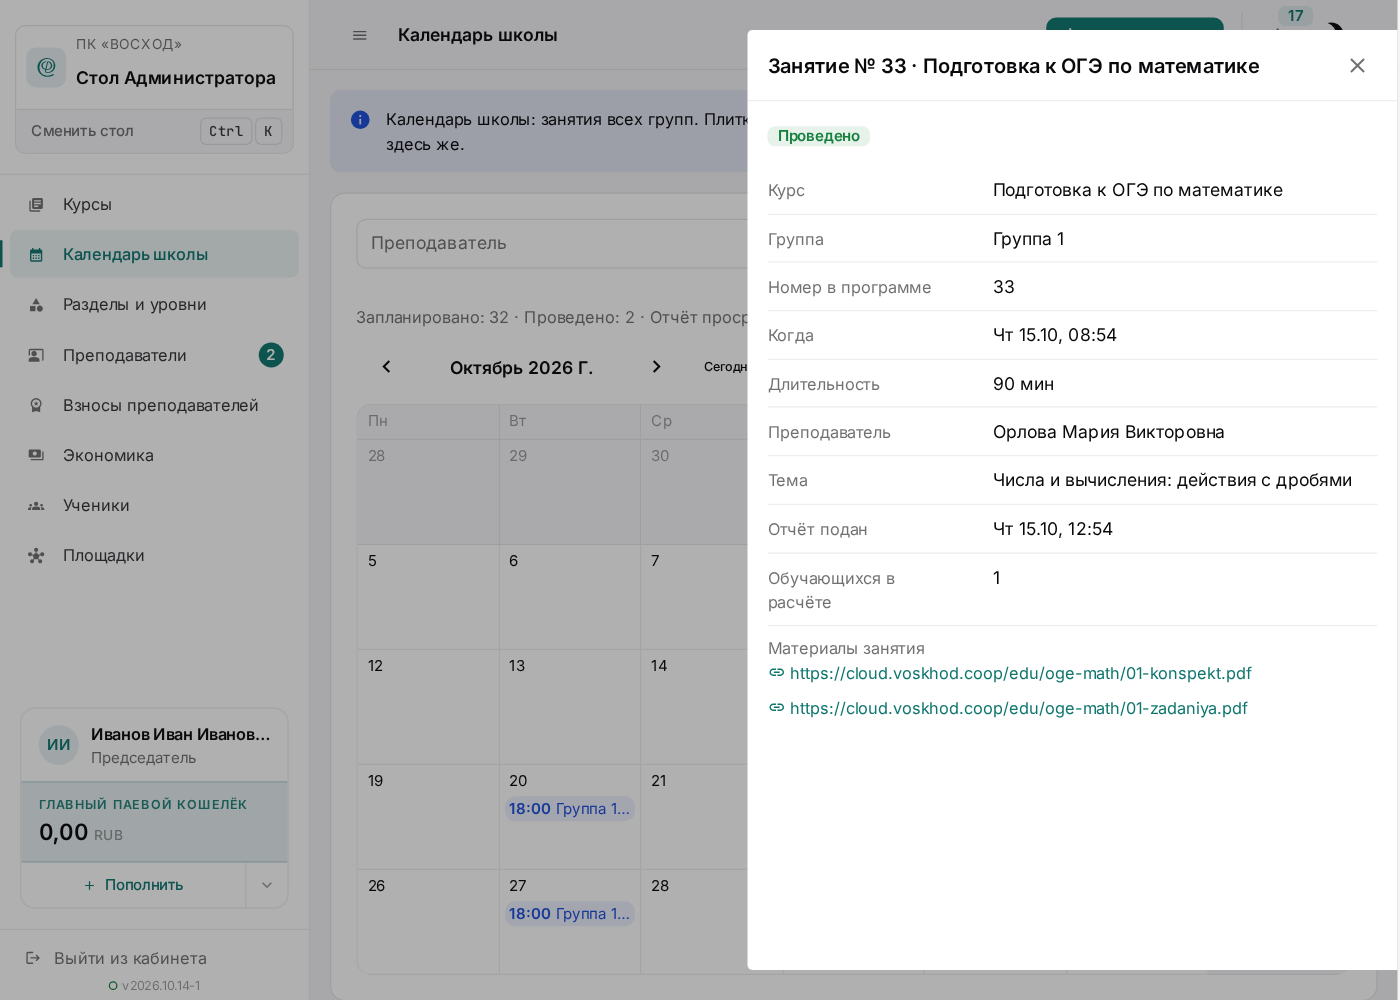Click the notification counter 17
1400x1000 pixels.
(x=1295, y=16)
